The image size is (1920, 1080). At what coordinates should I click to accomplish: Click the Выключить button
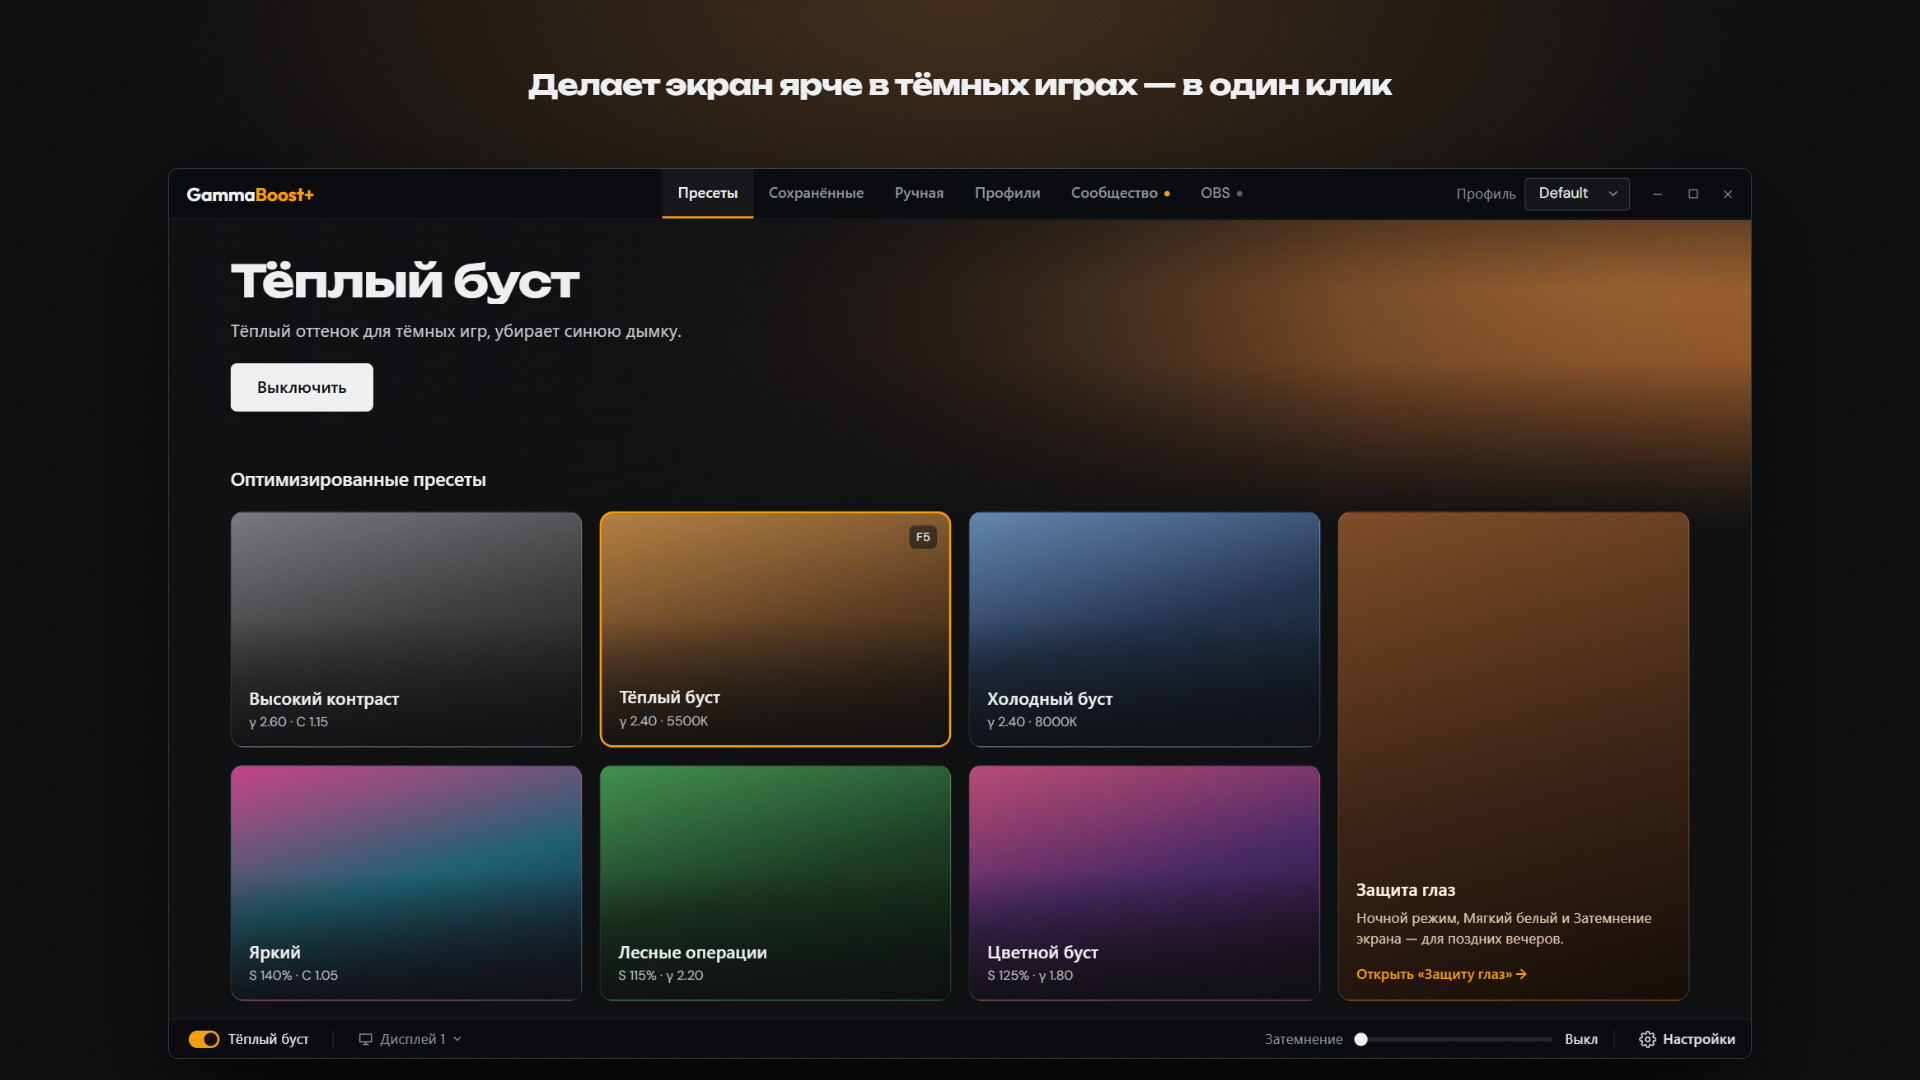(302, 387)
